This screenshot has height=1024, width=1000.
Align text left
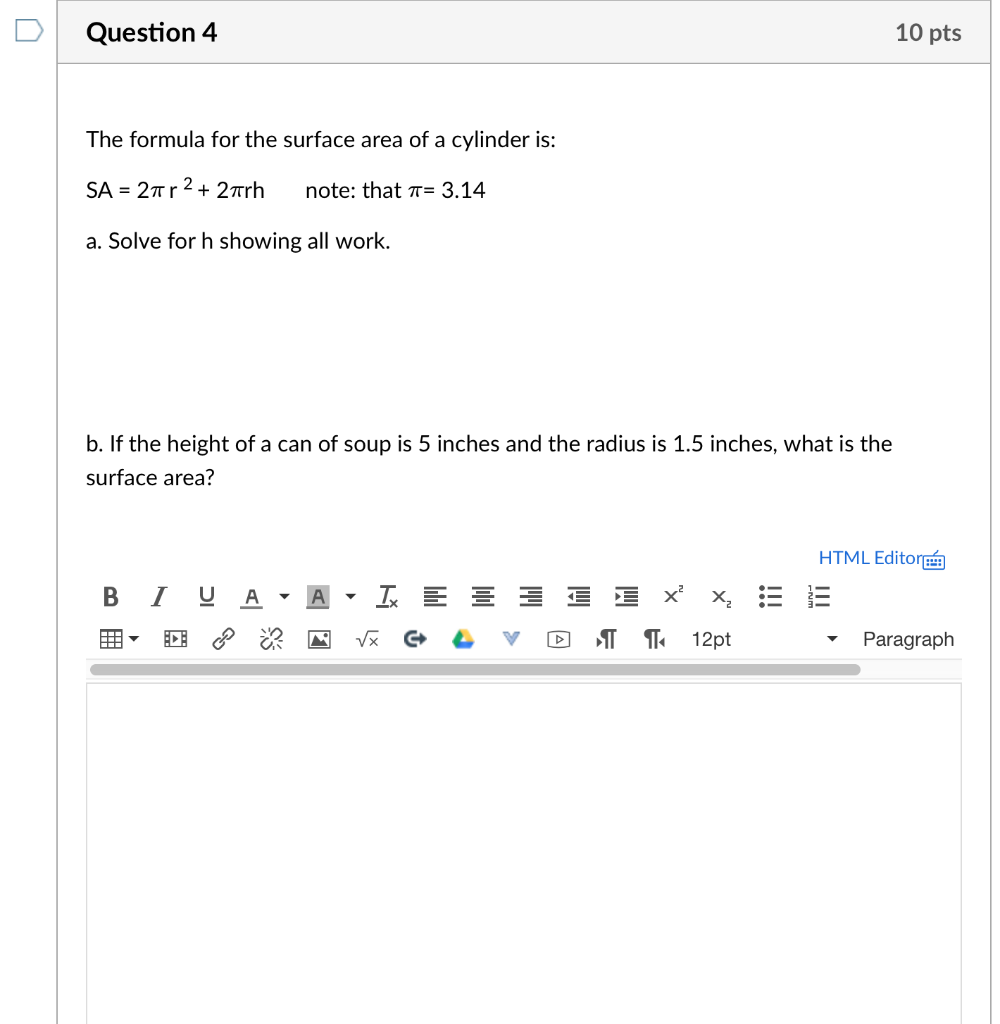pyautogui.click(x=435, y=596)
